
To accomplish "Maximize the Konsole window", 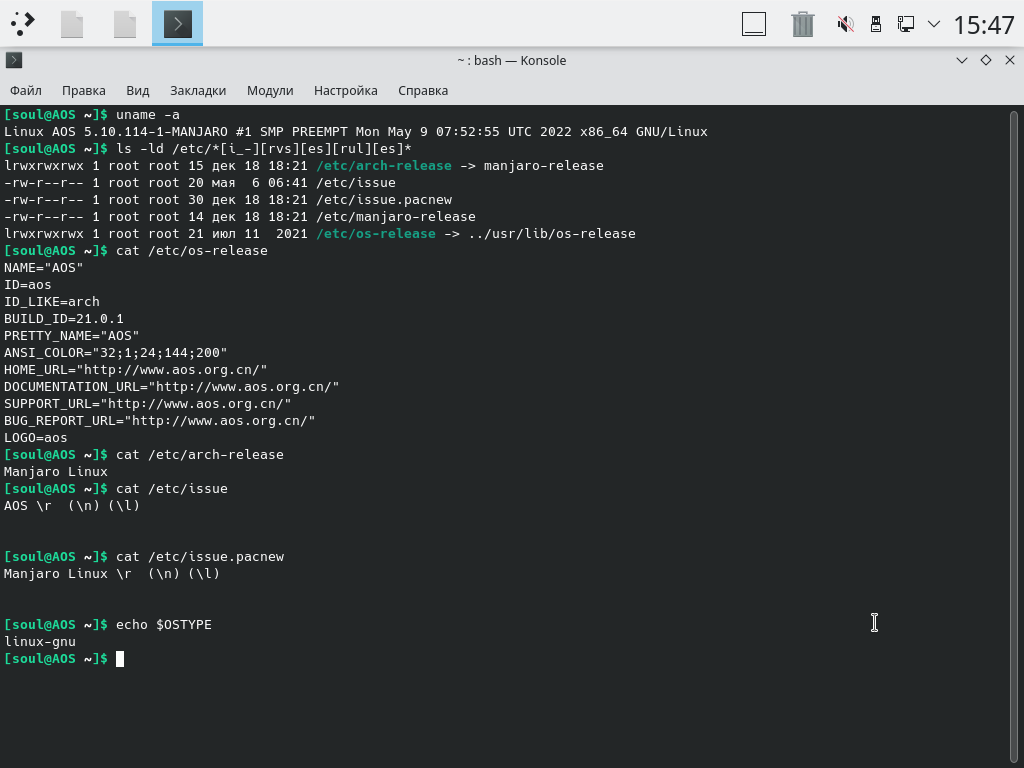I will [x=985, y=60].
